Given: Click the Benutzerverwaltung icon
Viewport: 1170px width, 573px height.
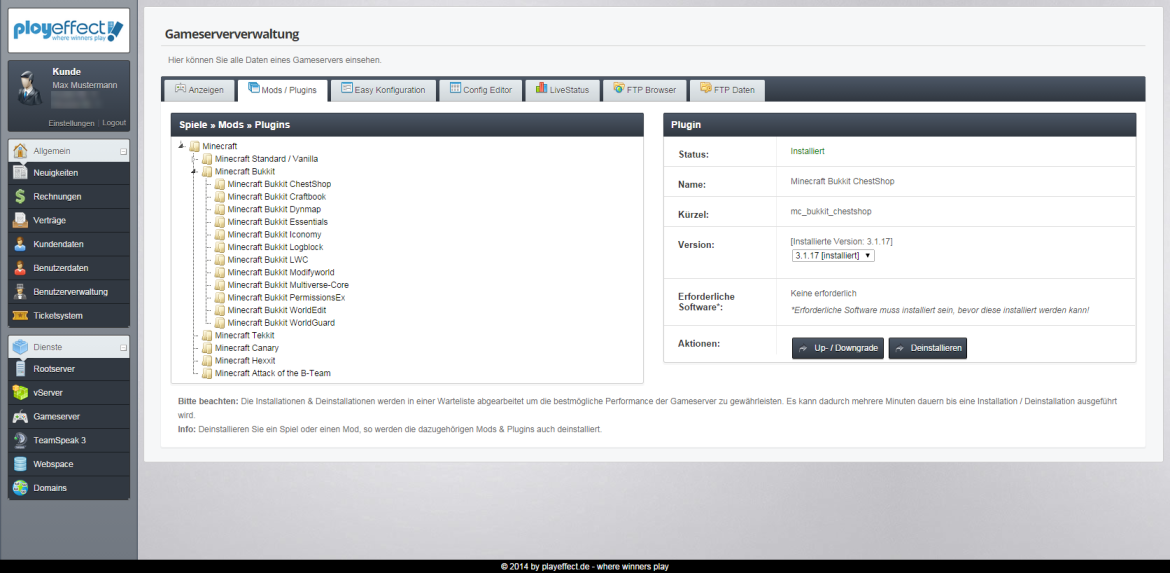Looking at the screenshot, I should coord(20,292).
